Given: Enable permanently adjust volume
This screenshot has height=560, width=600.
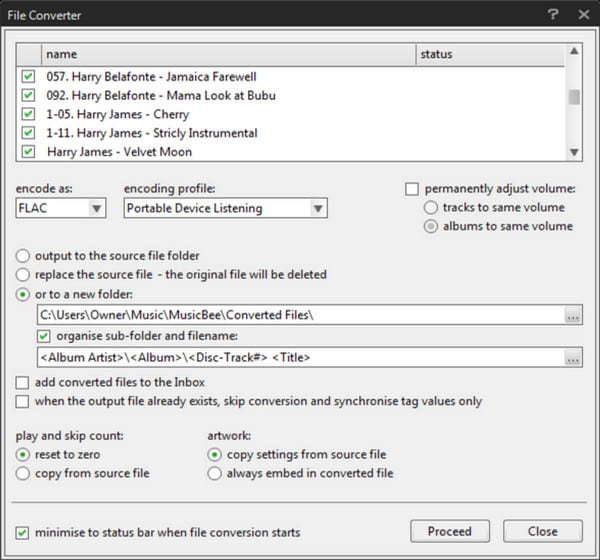Looking at the screenshot, I should (x=412, y=189).
